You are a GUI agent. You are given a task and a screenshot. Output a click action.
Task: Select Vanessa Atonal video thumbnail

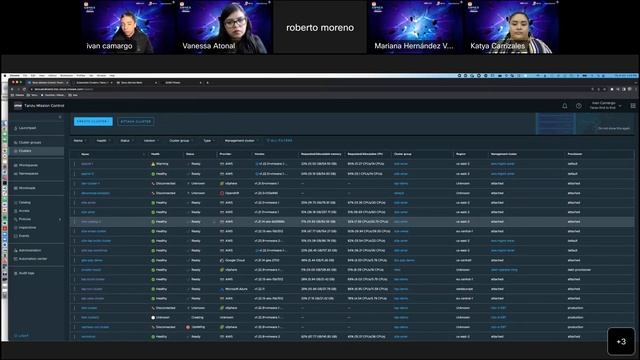tap(224, 27)
